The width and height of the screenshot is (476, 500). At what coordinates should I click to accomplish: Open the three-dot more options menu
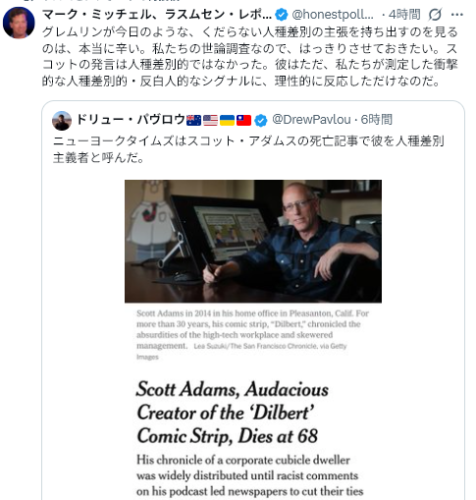(457, 15)
